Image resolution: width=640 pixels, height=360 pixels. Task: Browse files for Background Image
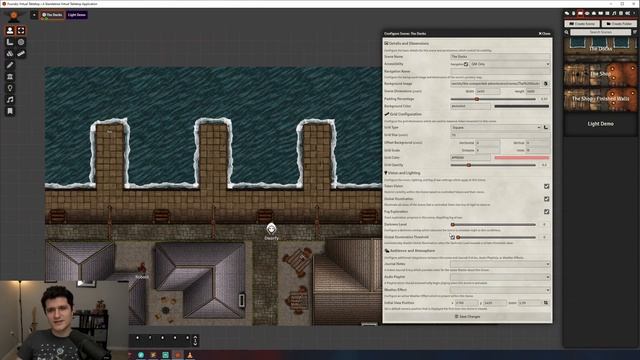[x=546, y=84]
